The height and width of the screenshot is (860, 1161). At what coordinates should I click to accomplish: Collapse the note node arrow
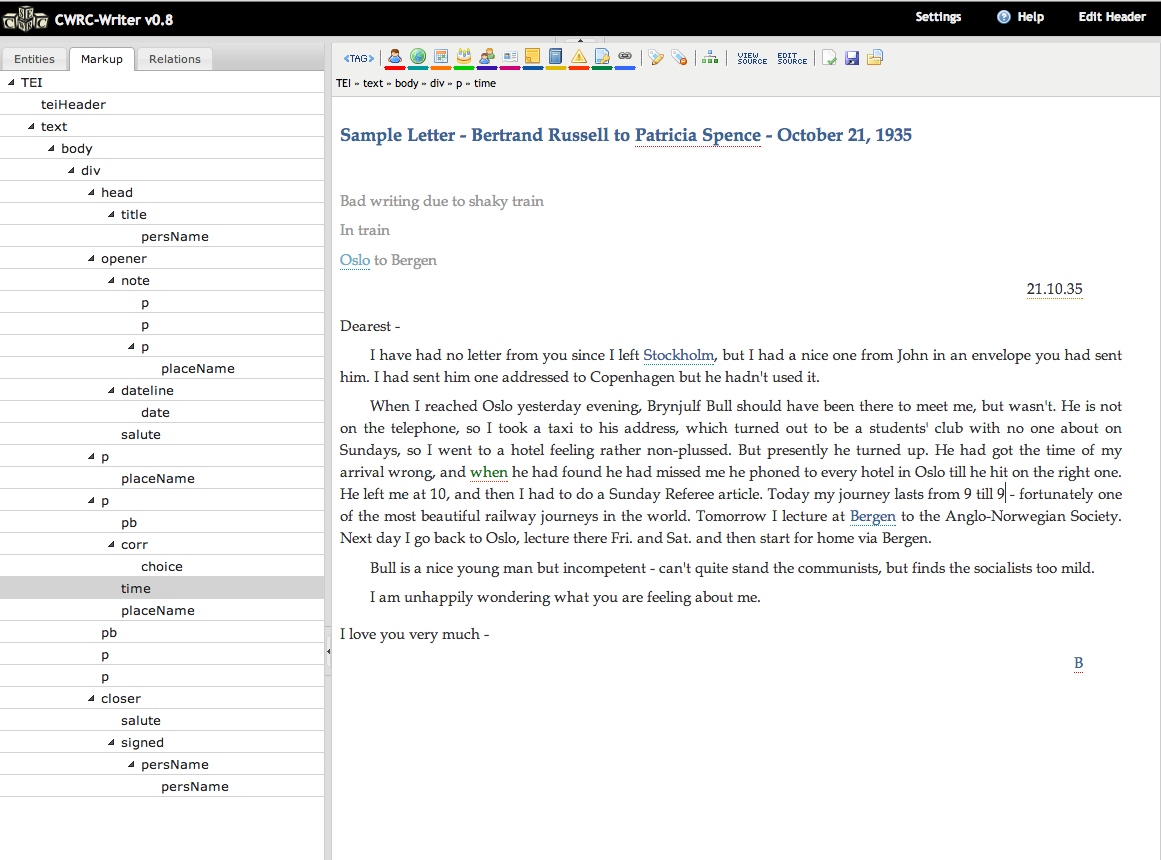[x=111, y=281]
